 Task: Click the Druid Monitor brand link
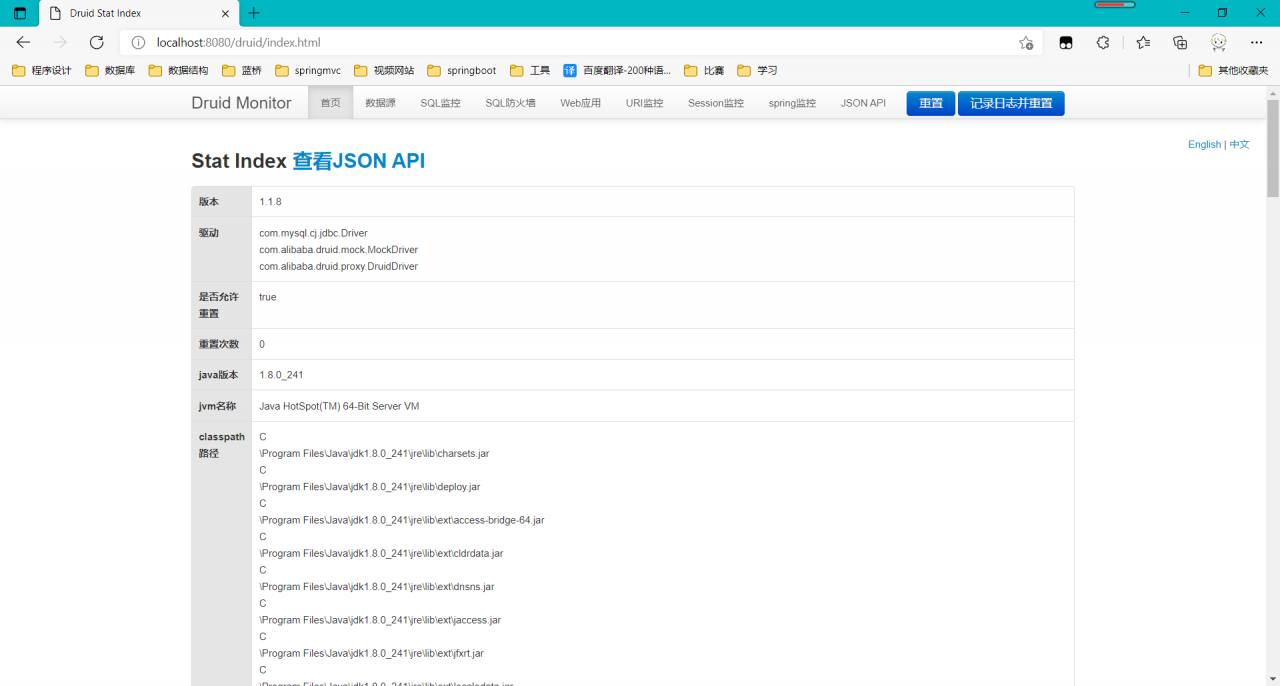(x=241, y=103)
